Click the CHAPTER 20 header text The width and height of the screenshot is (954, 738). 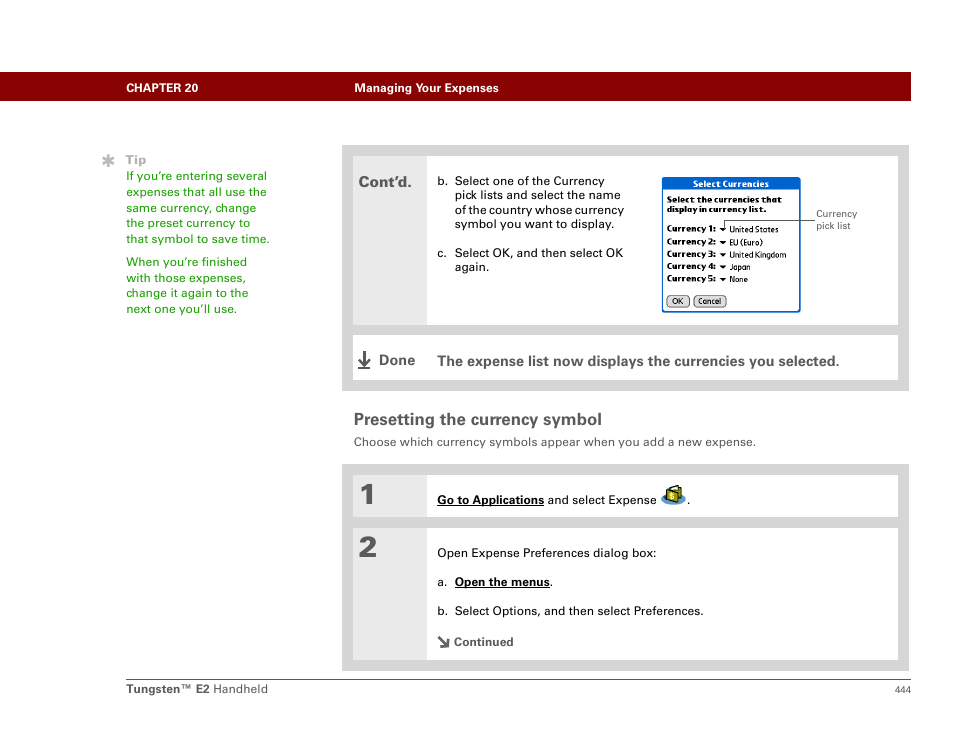click(162, 88)
